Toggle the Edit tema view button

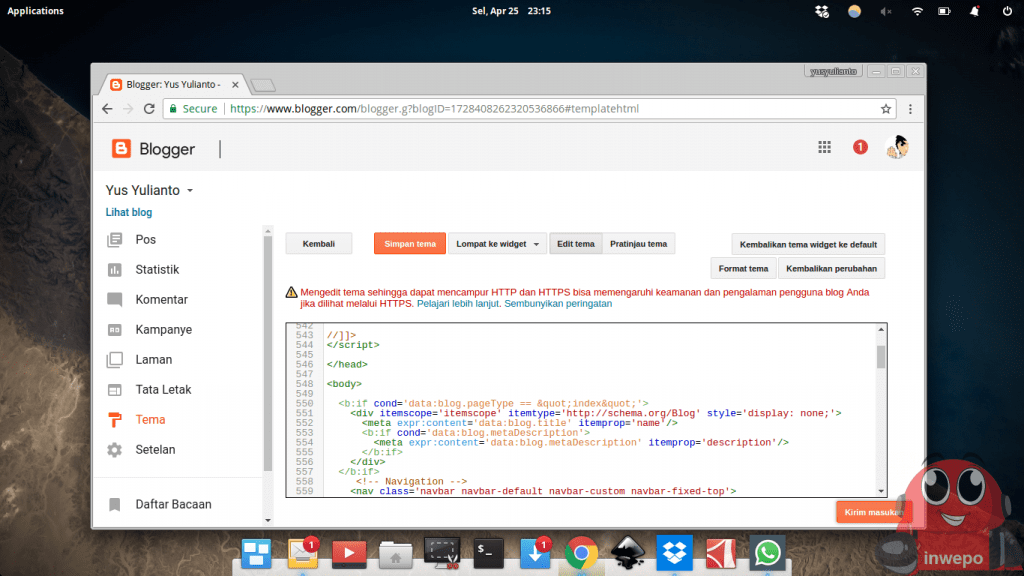click(576, 243)
